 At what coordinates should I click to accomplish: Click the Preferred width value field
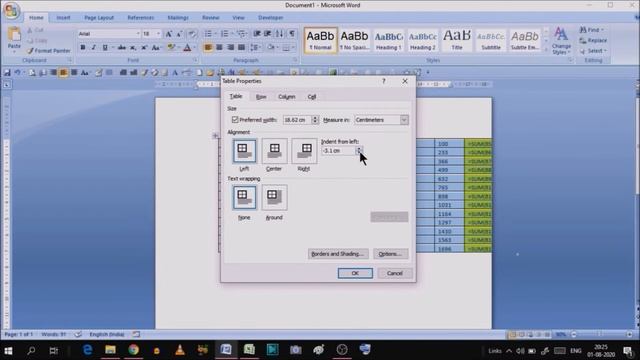297,120
